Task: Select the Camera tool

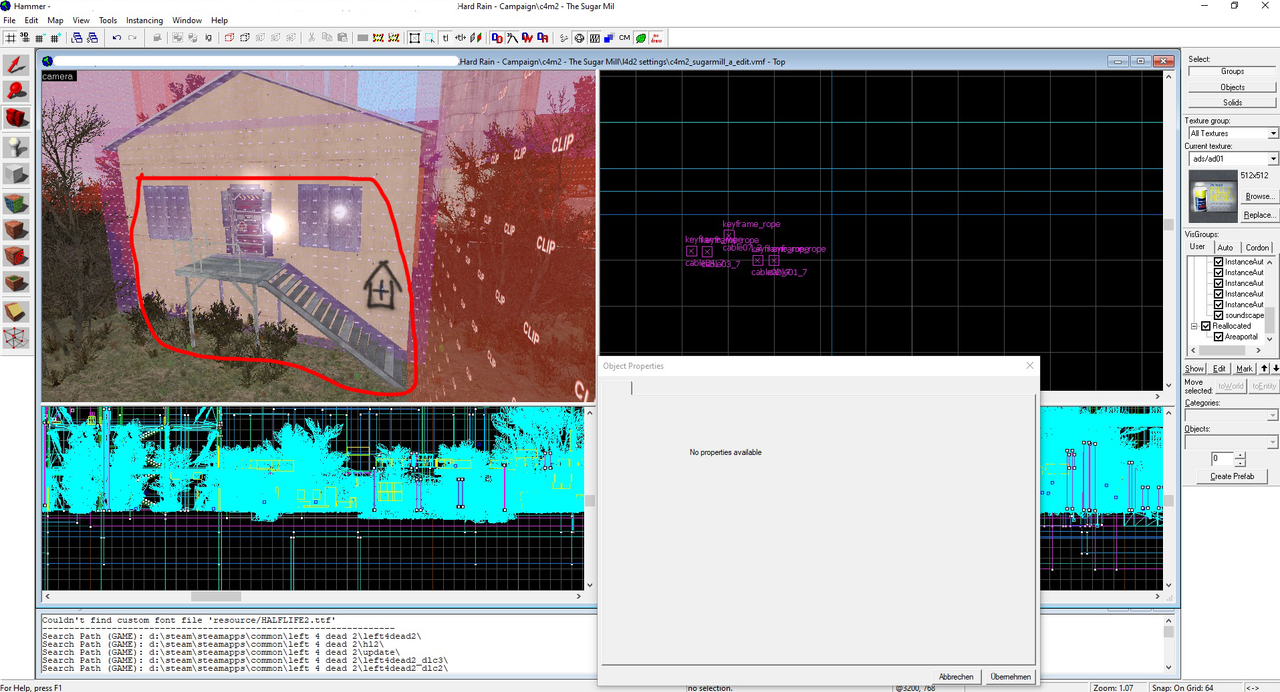Action: point(16,118)
